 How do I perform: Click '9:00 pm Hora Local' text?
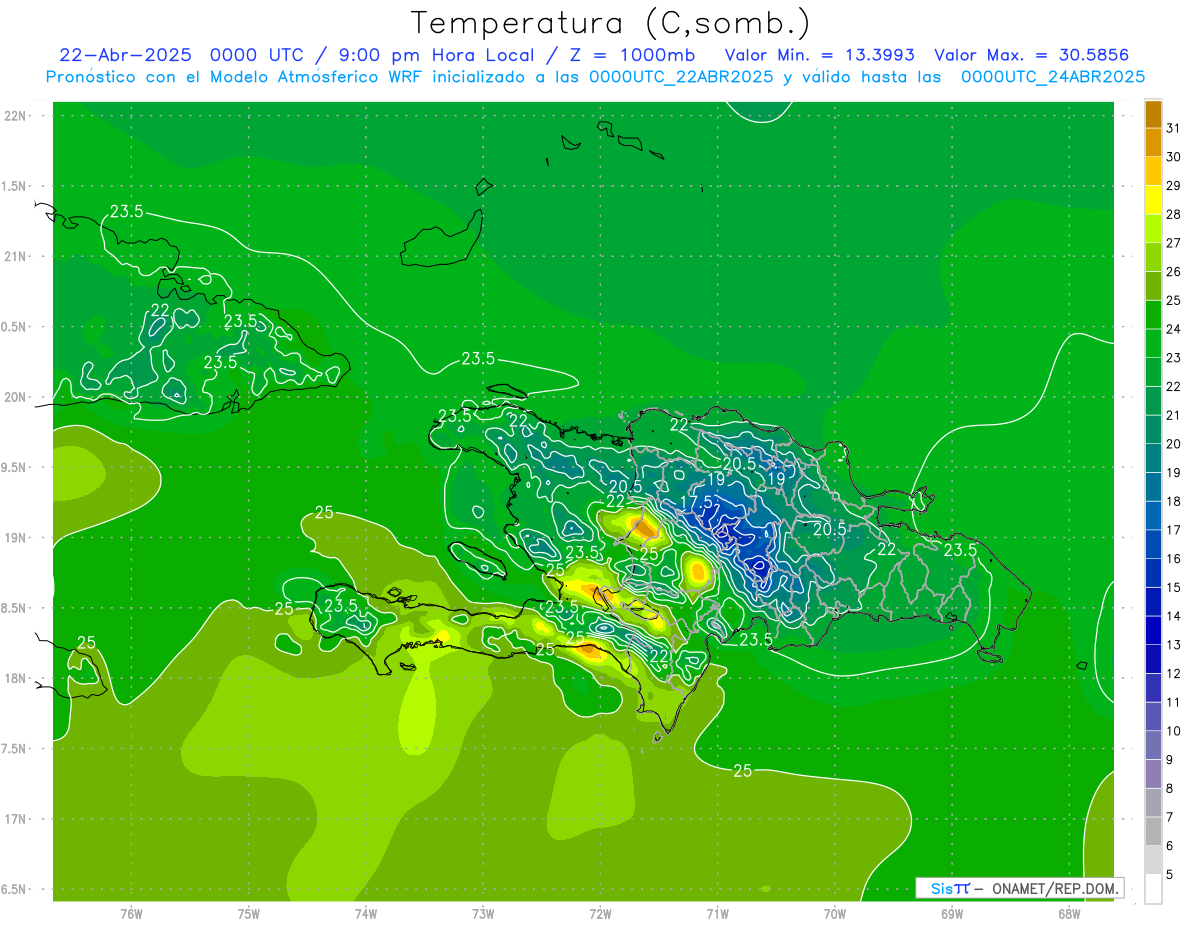pyautogui.click(x=434, y=55)
